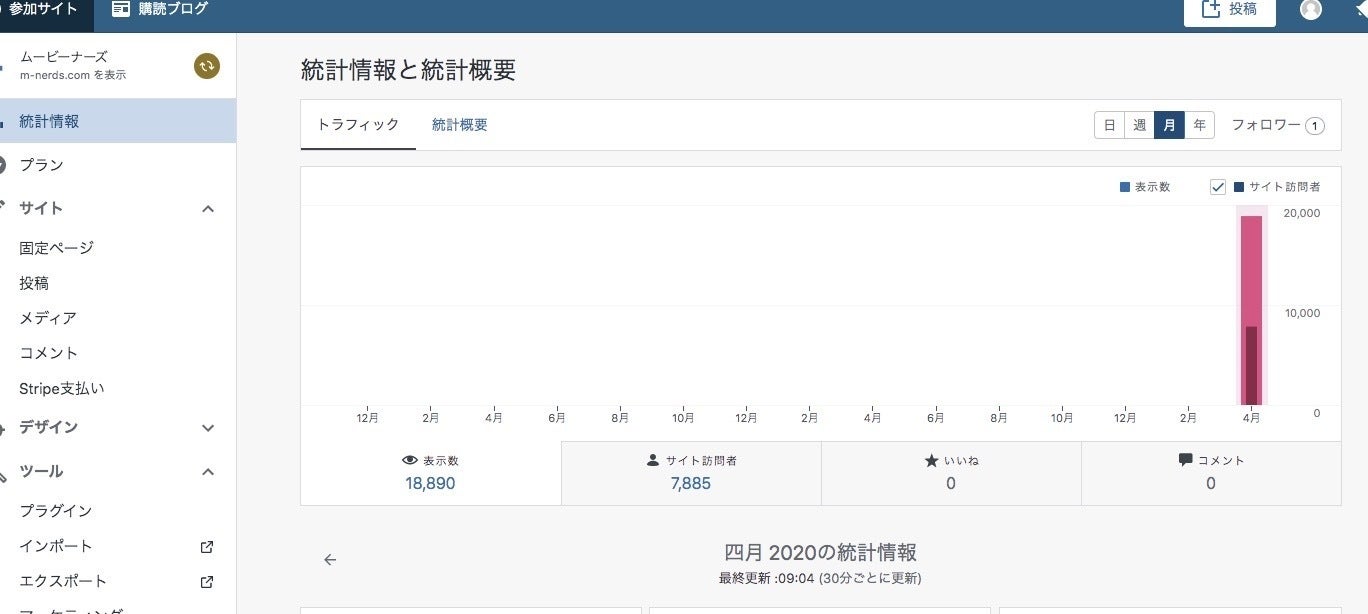Open the user profile avatar
The width and height of the screenshot is (1368, 614).
(1310, 9)
